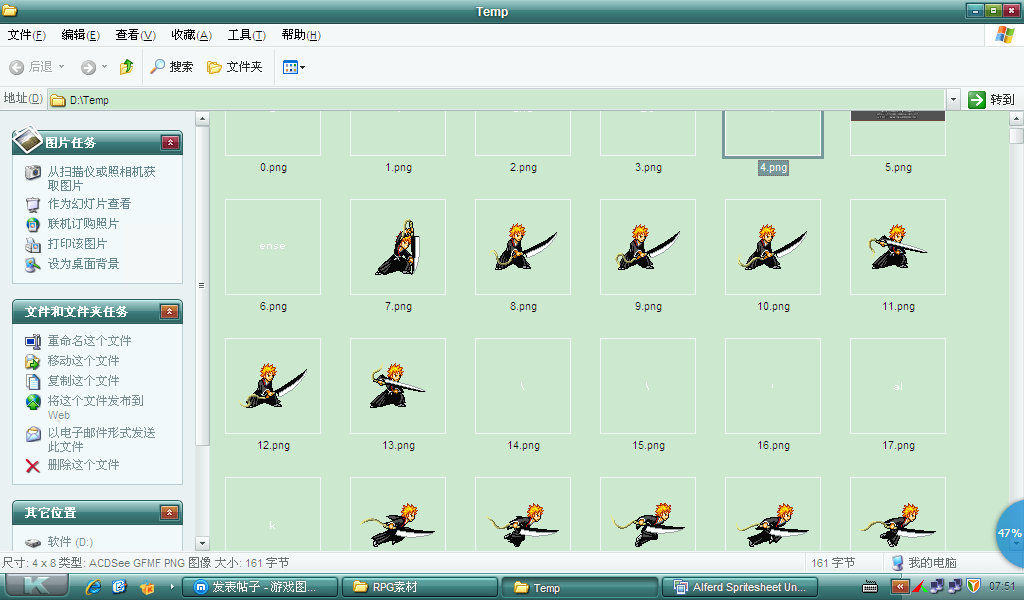Open 软件 (D:) drive icon link
The width and height of the screenshot is (1024, 600).
33,542
